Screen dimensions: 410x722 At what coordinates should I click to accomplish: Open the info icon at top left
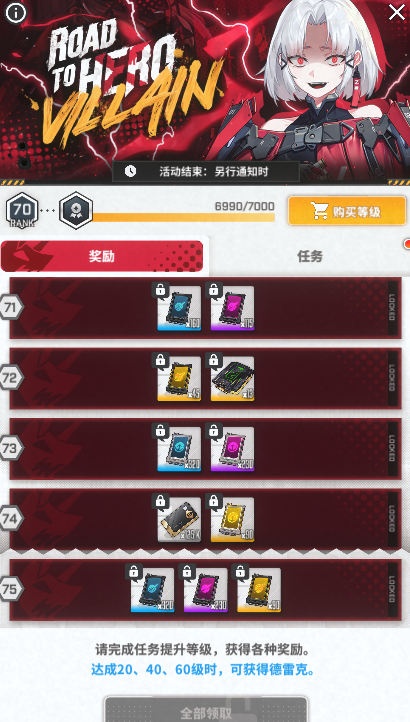[x=16, y=13]
